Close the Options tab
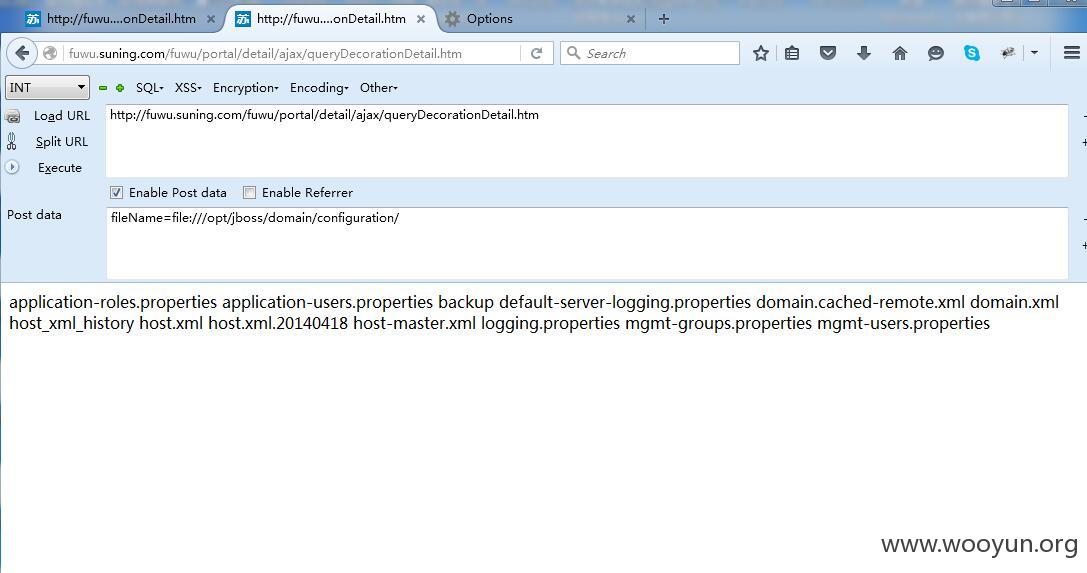Screen dimensions: 1087x573 click(x=631, y=19)
